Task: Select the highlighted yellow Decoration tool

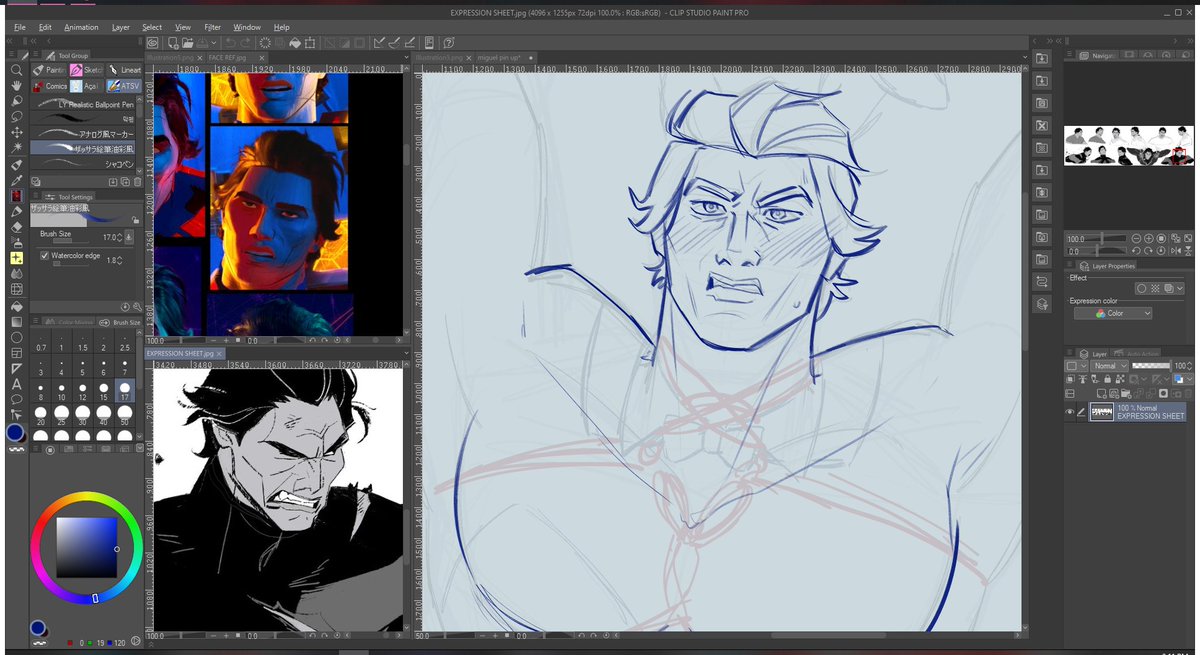Action: point(16,258)
